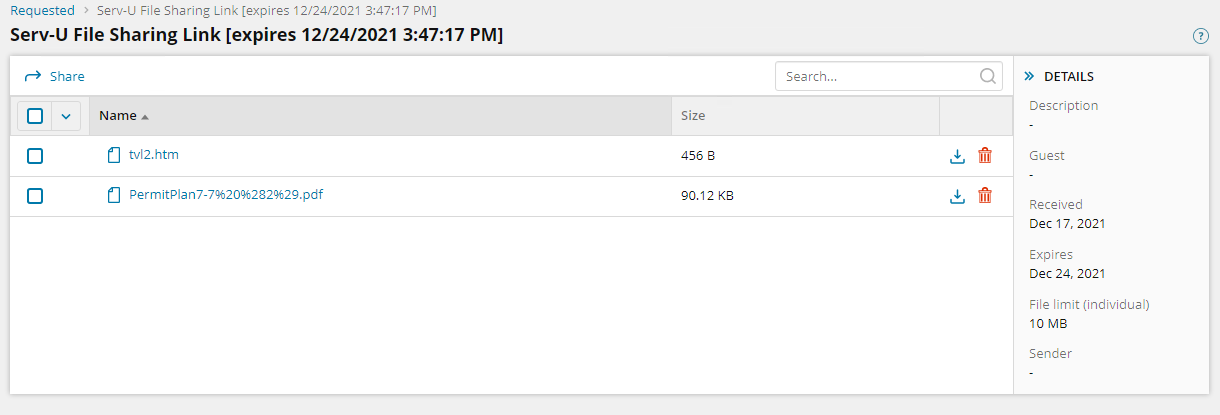Tick the checkbox for tvl2.htm
This screenshot has width=1220, height=415.
(x=35, y=156)
